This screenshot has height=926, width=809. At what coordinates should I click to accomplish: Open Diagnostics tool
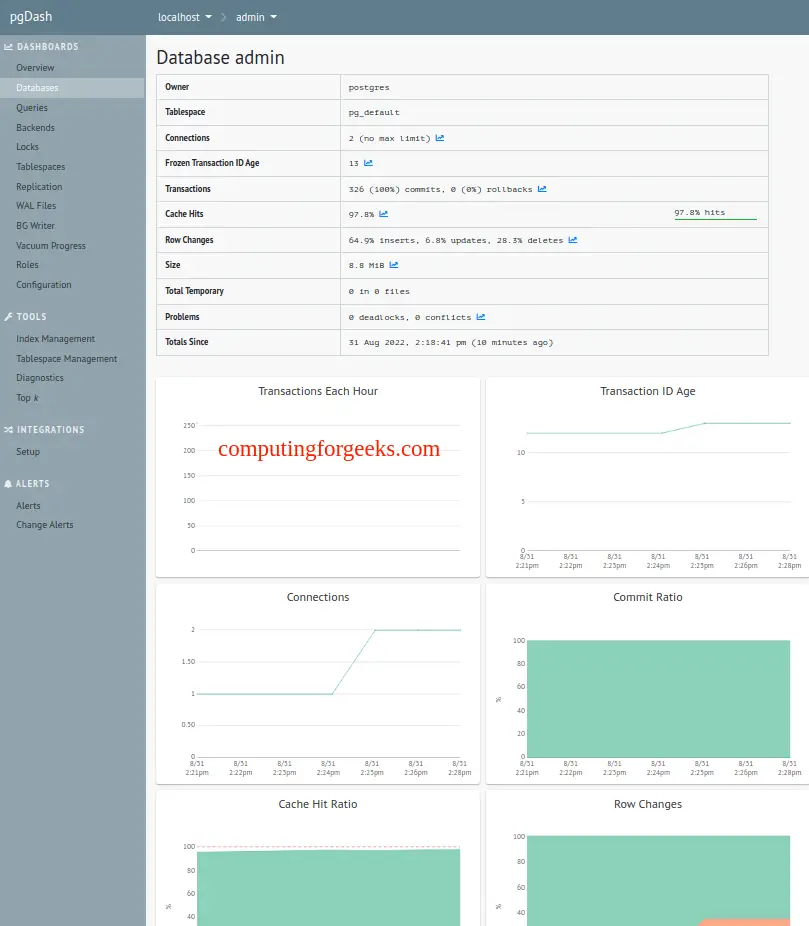(x=40, y=377)
